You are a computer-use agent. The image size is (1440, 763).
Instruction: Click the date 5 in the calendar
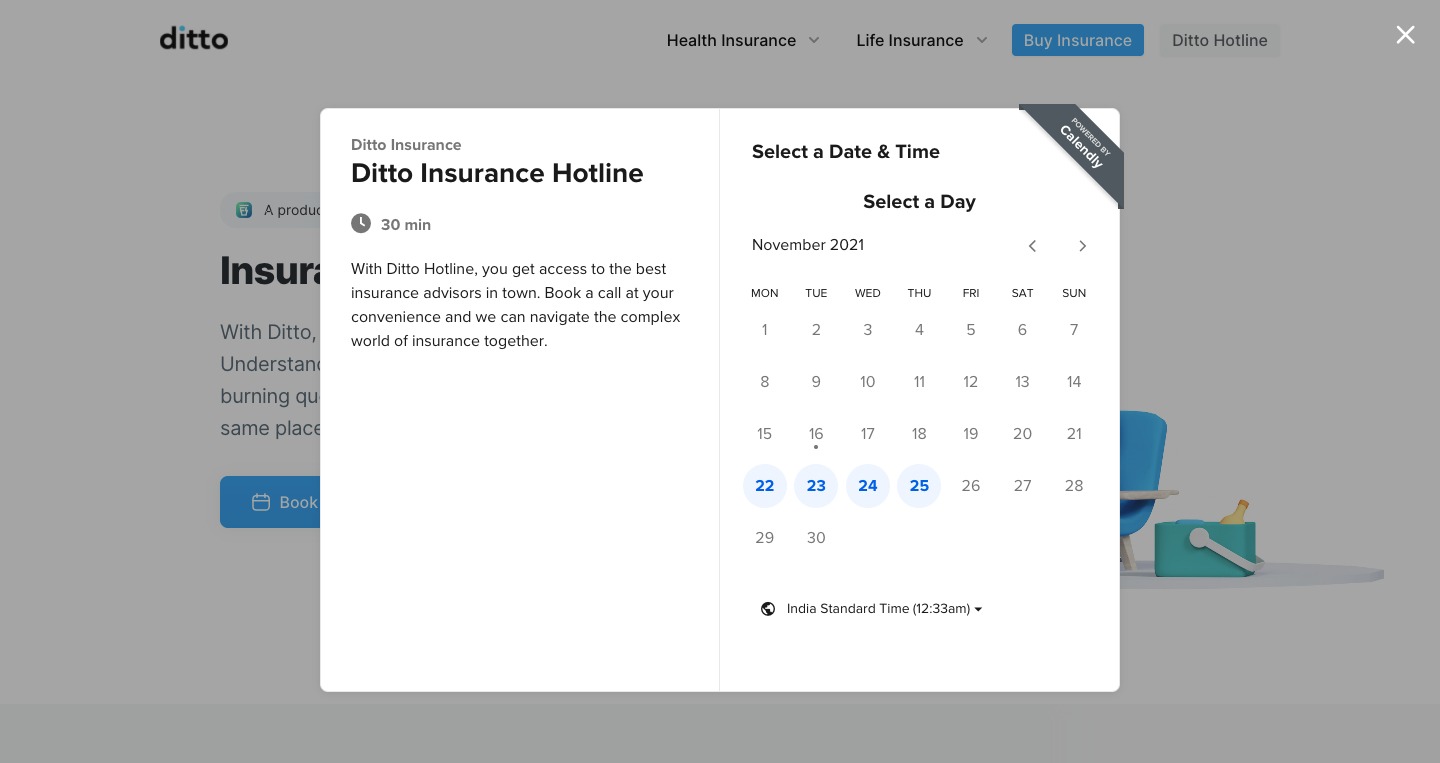click(971, 330)
